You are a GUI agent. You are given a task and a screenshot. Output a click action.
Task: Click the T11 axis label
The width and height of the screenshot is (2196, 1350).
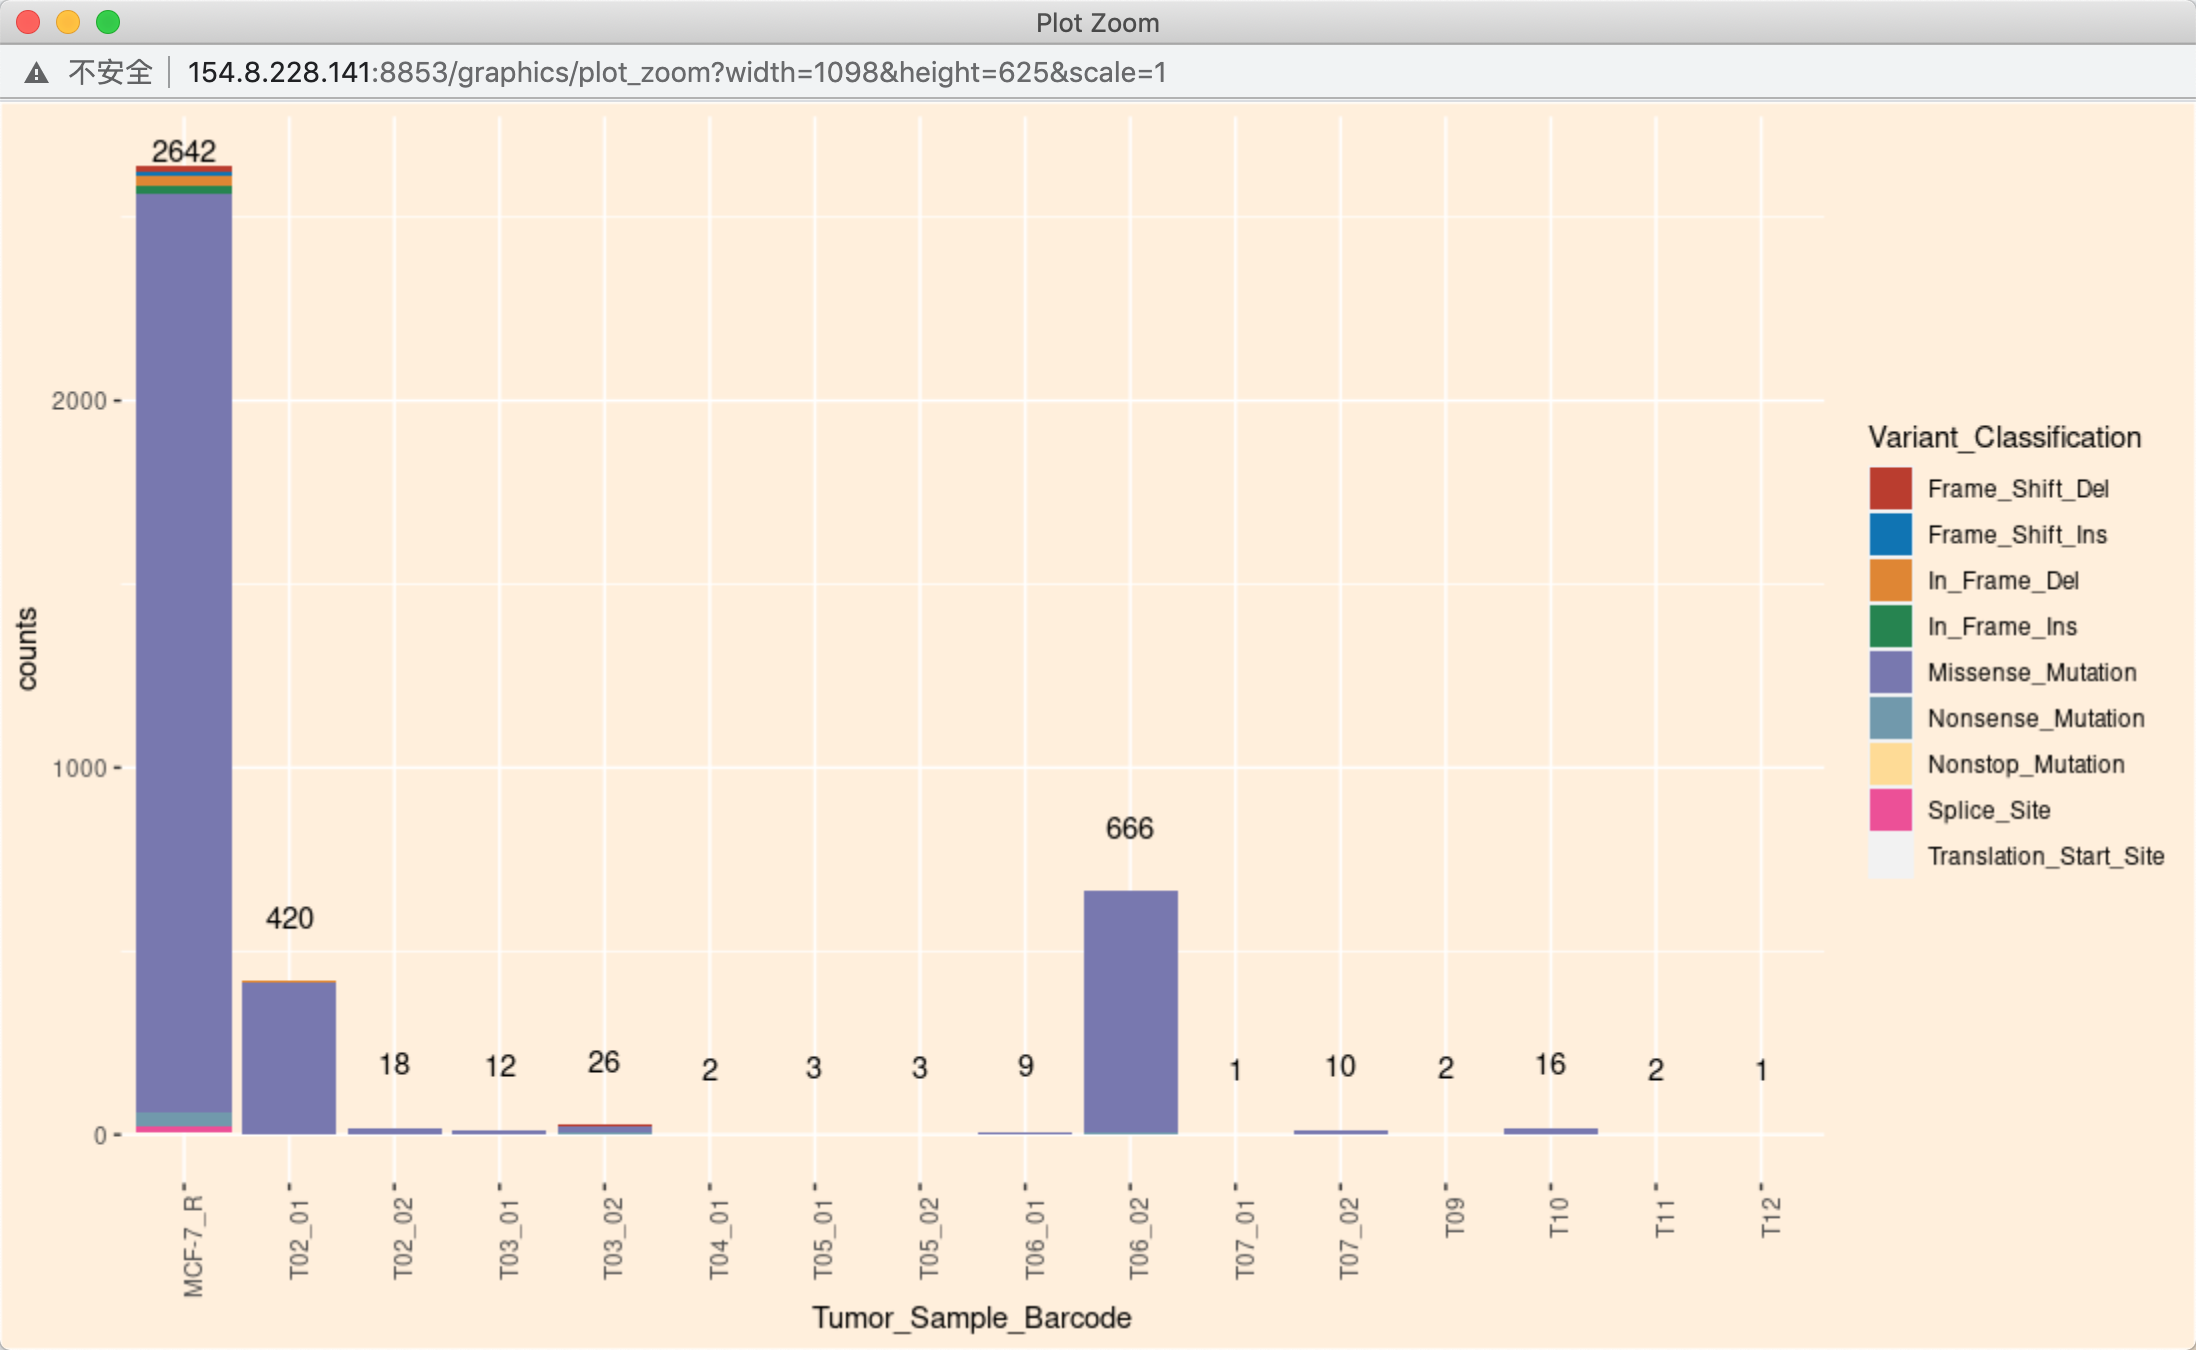pyautogui.click(x=1665, y=1217)
